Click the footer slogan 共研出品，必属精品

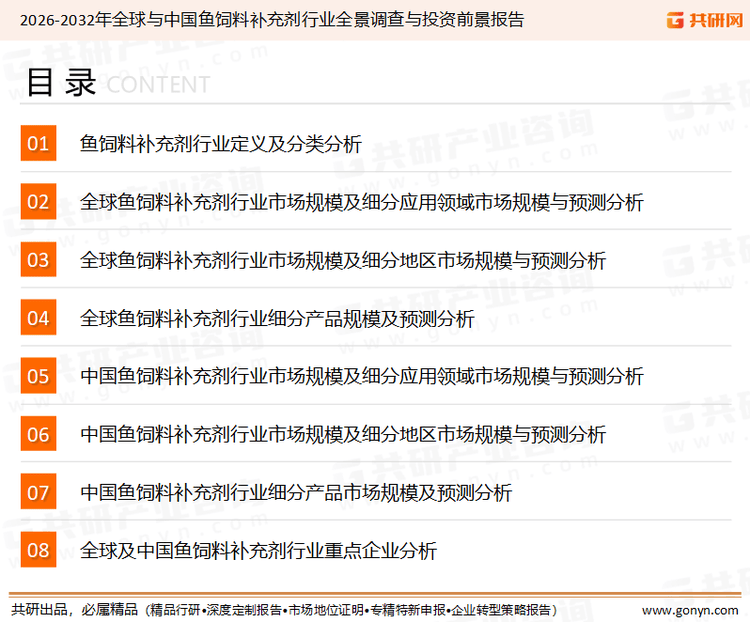75,610
